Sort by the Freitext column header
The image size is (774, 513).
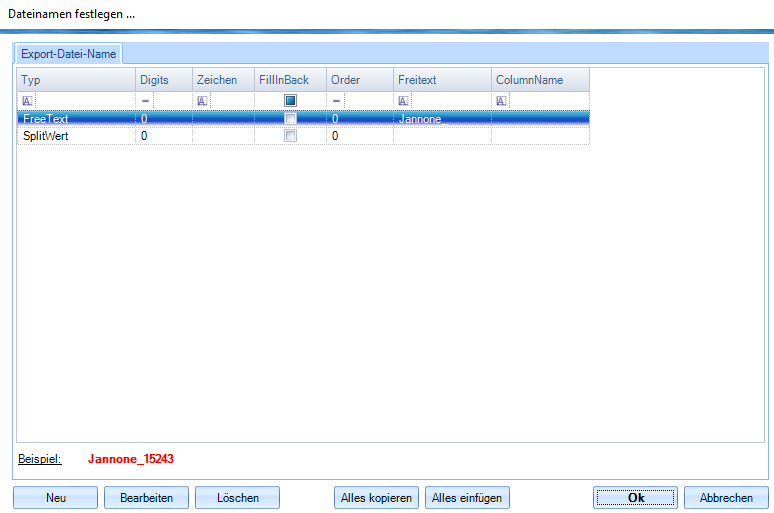coord(442,80)
